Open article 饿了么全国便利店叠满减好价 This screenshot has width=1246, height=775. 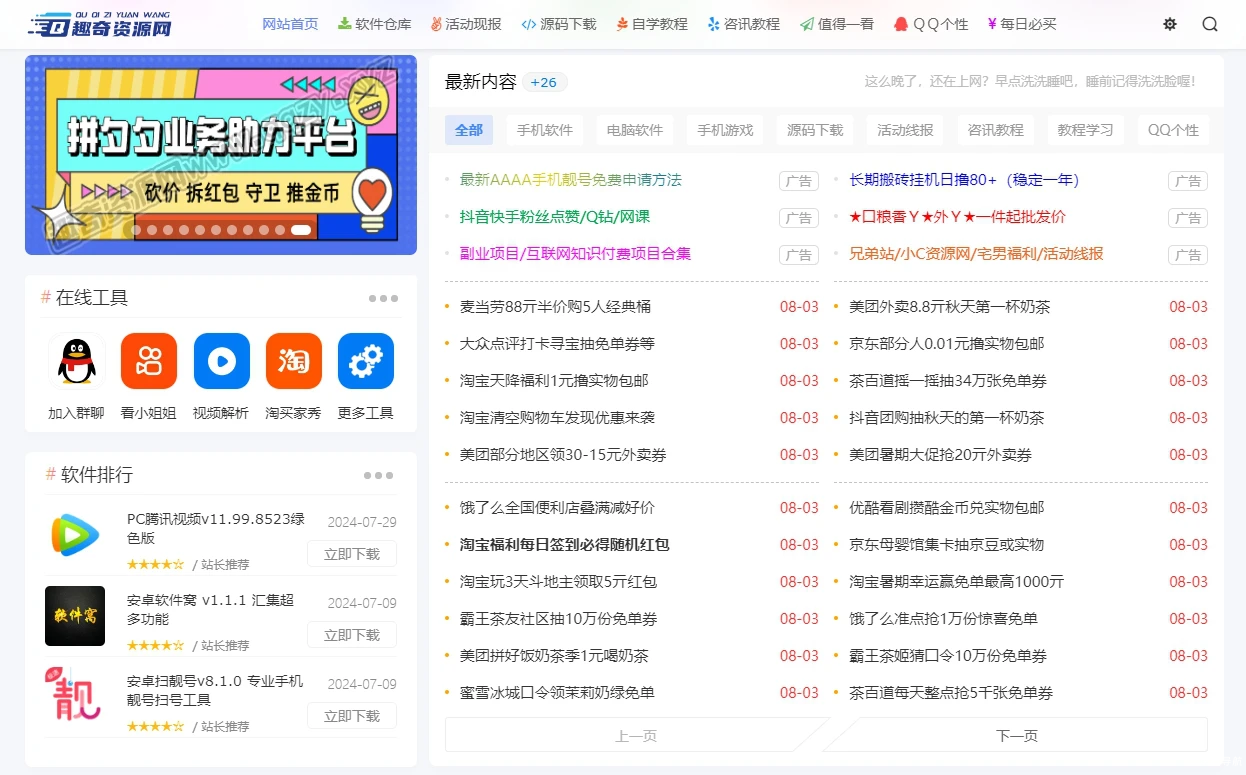[557, 508]
